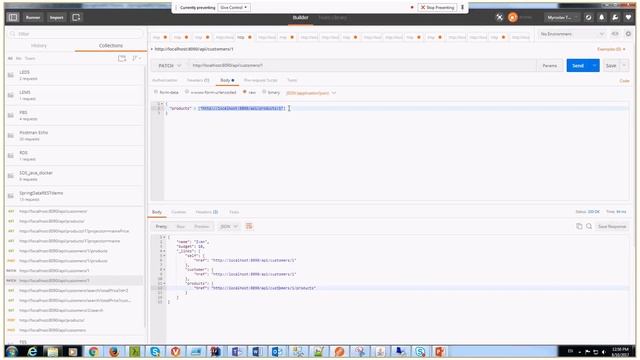The image size is (640, 360).
Task: Toggle the Postman sidebar icon
Action: 13,17
